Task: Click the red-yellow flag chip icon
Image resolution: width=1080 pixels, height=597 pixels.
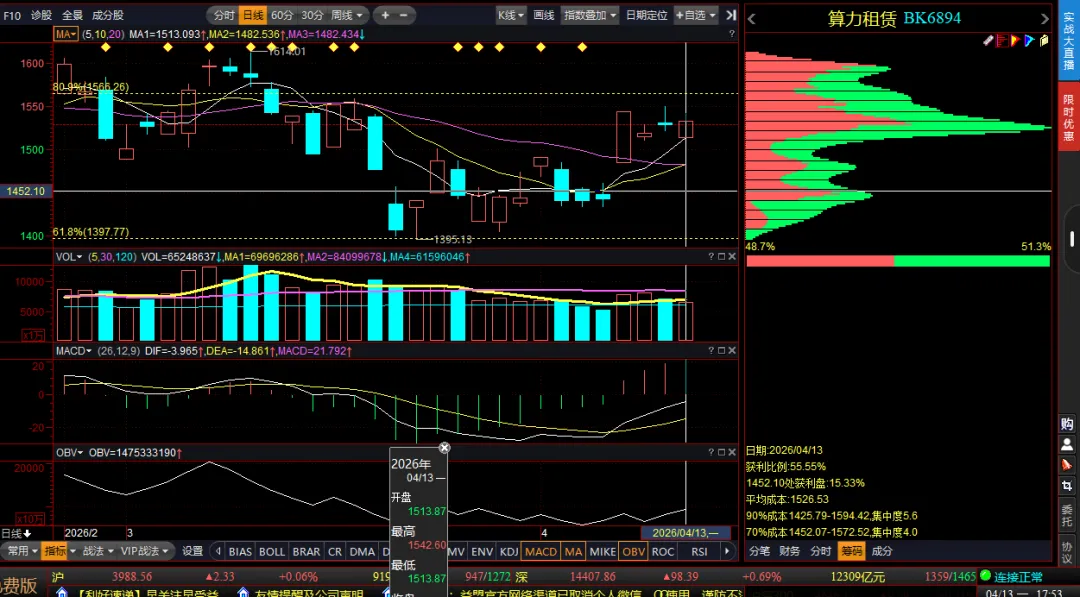Action: click(x=1015, y=41)
